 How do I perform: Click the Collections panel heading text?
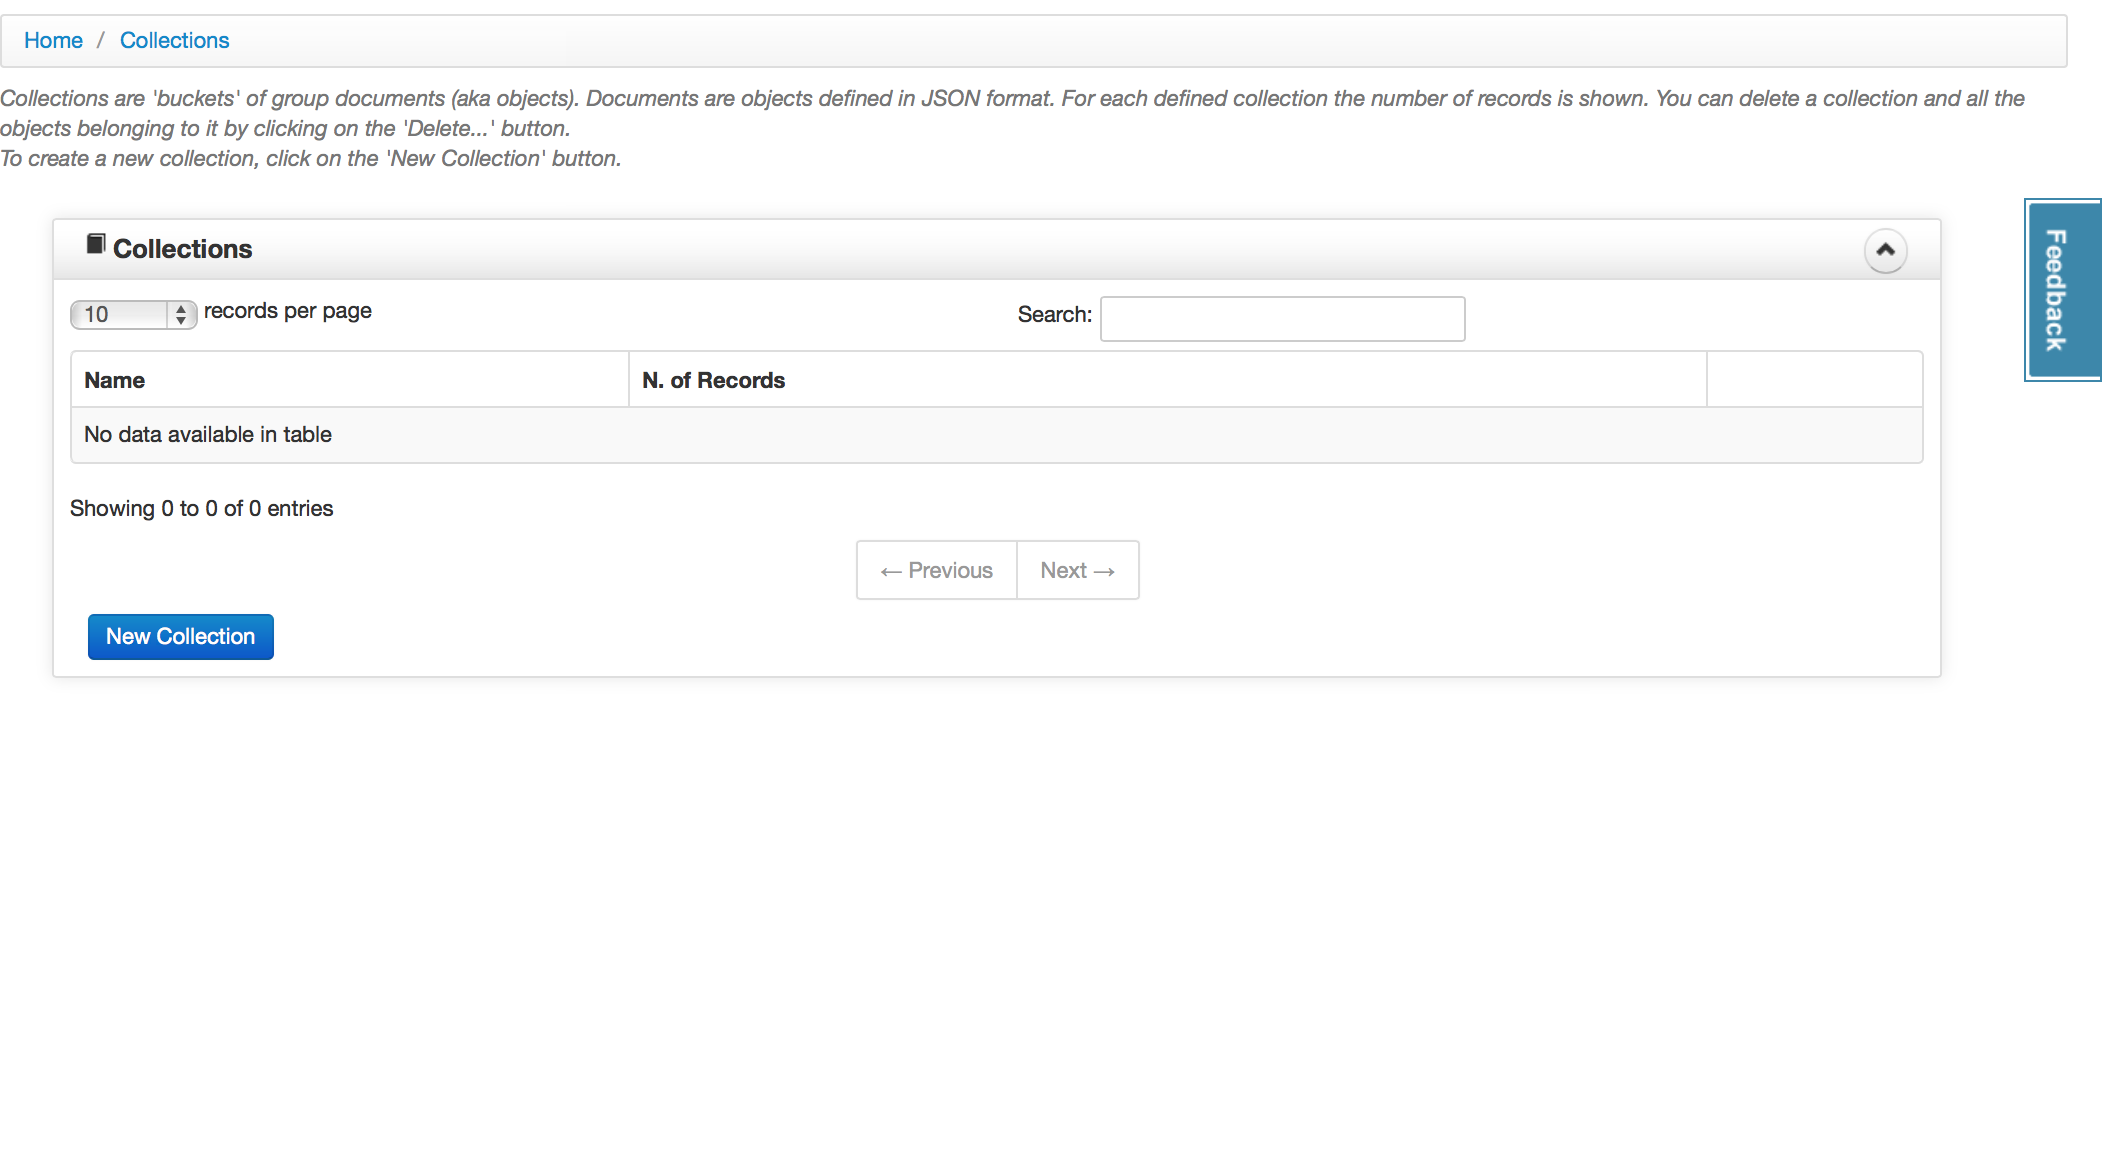tap(182, 249)
